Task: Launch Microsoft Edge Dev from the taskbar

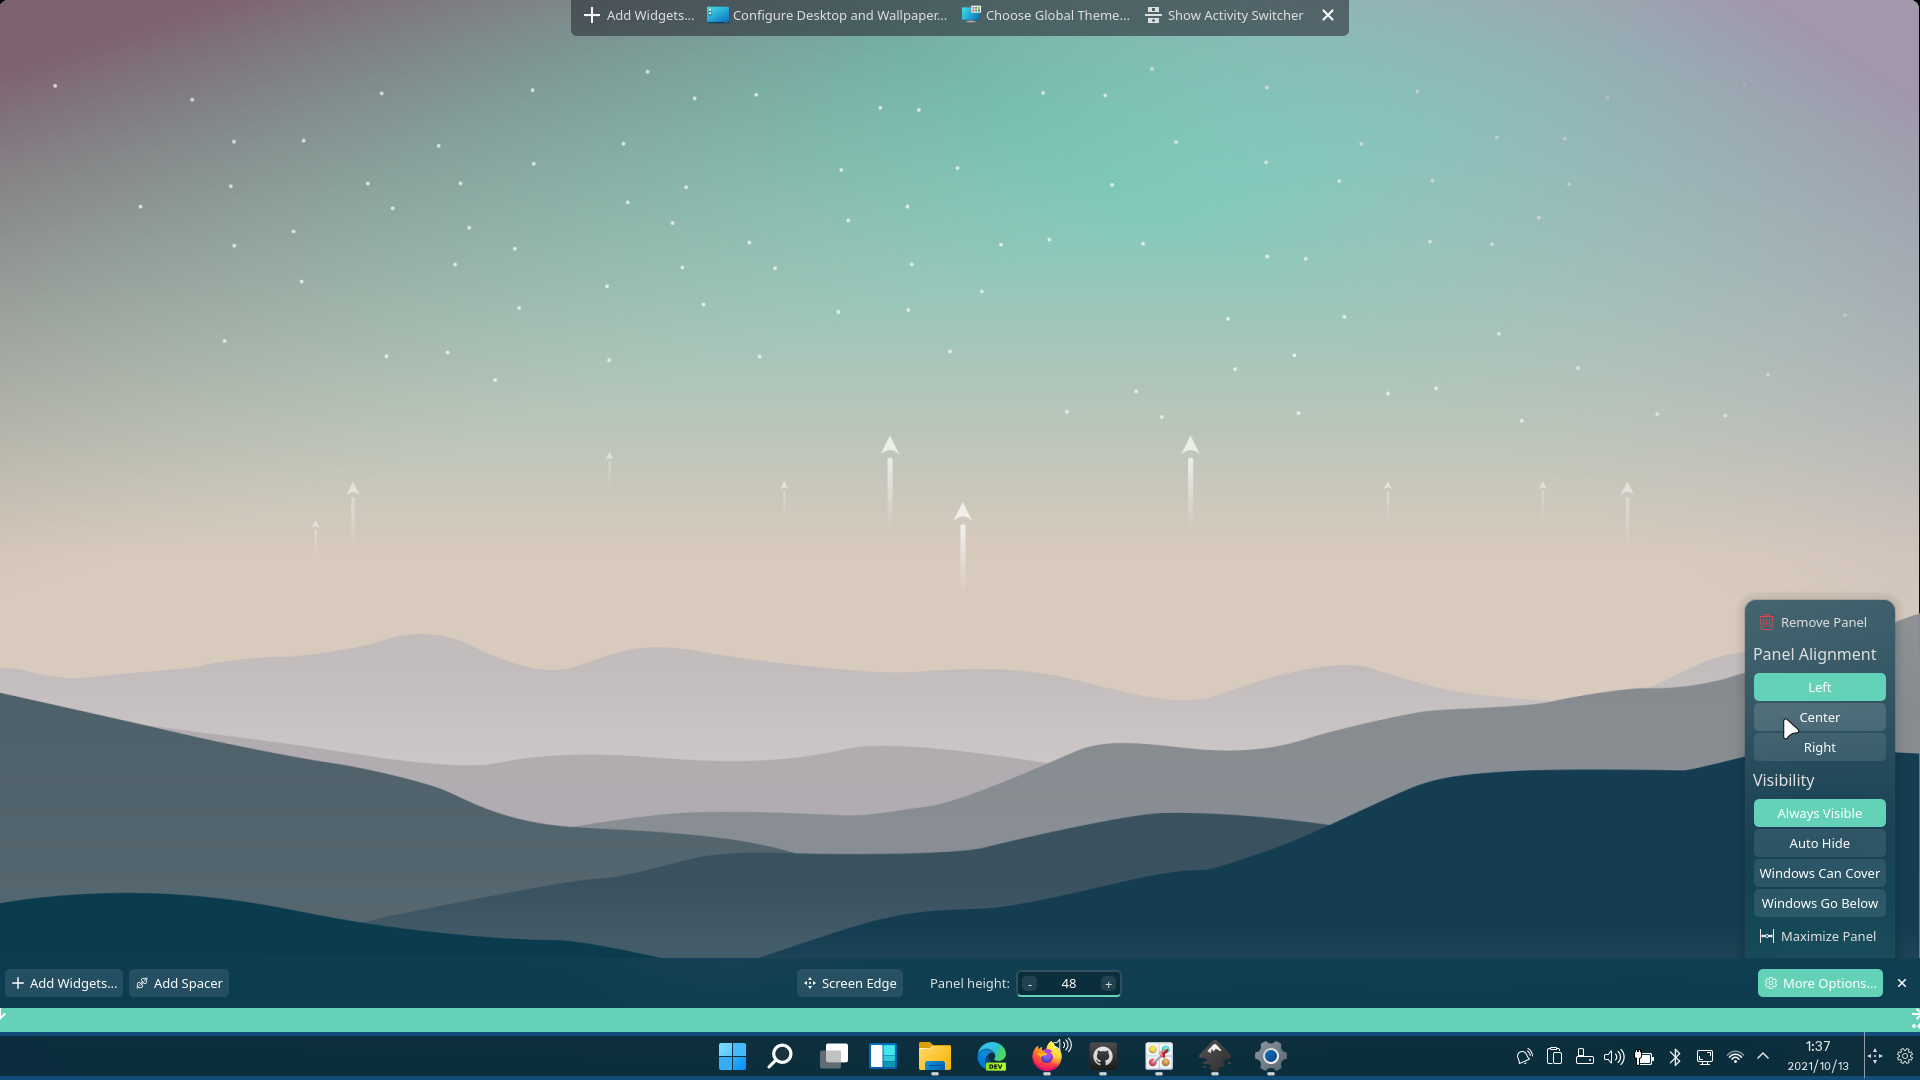Action: (x=991, y=1056)
